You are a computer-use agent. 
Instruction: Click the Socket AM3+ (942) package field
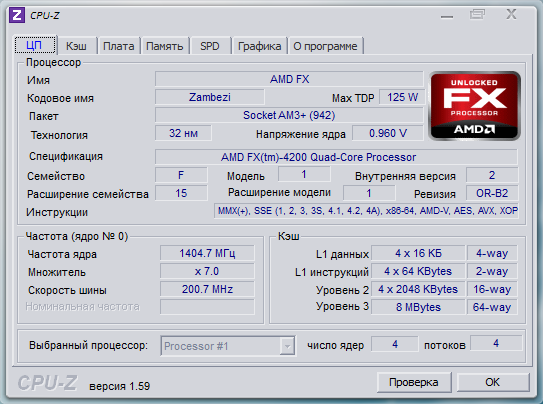pyautogui.click(x=289, y=115)
